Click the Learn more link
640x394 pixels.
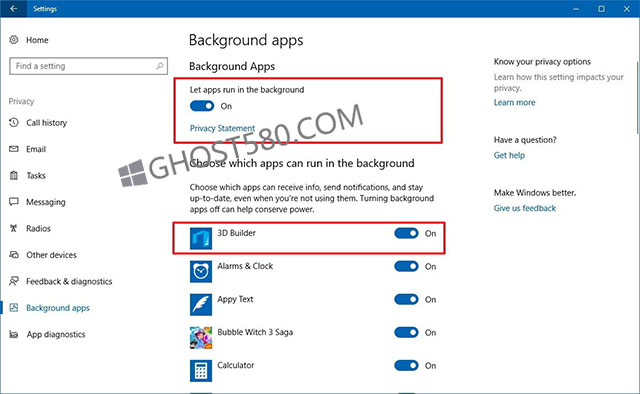514,102
